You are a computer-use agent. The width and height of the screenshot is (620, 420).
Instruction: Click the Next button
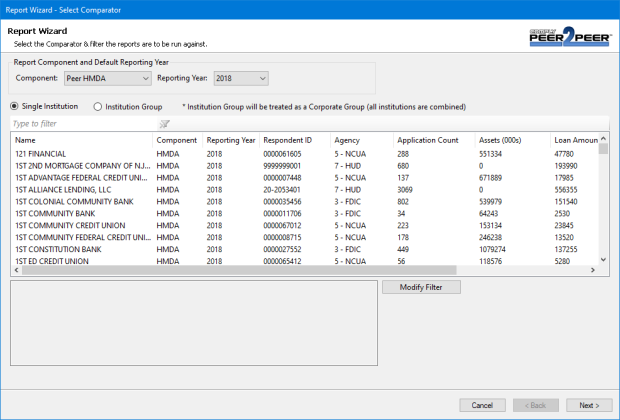point(589,405)
